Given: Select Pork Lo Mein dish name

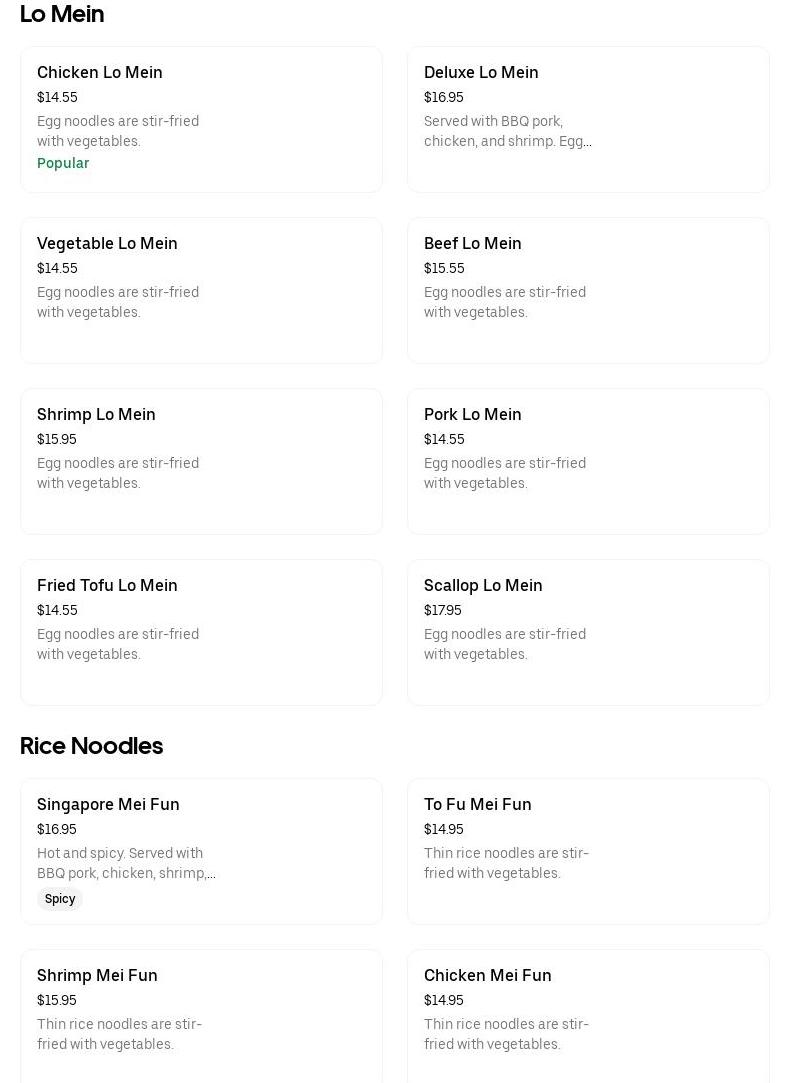Looking at the screenshot, I should [472, 415].
